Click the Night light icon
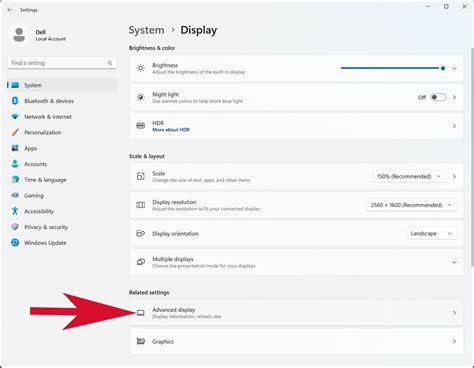This screenshot has height=368, width=474. coord(141,97)
